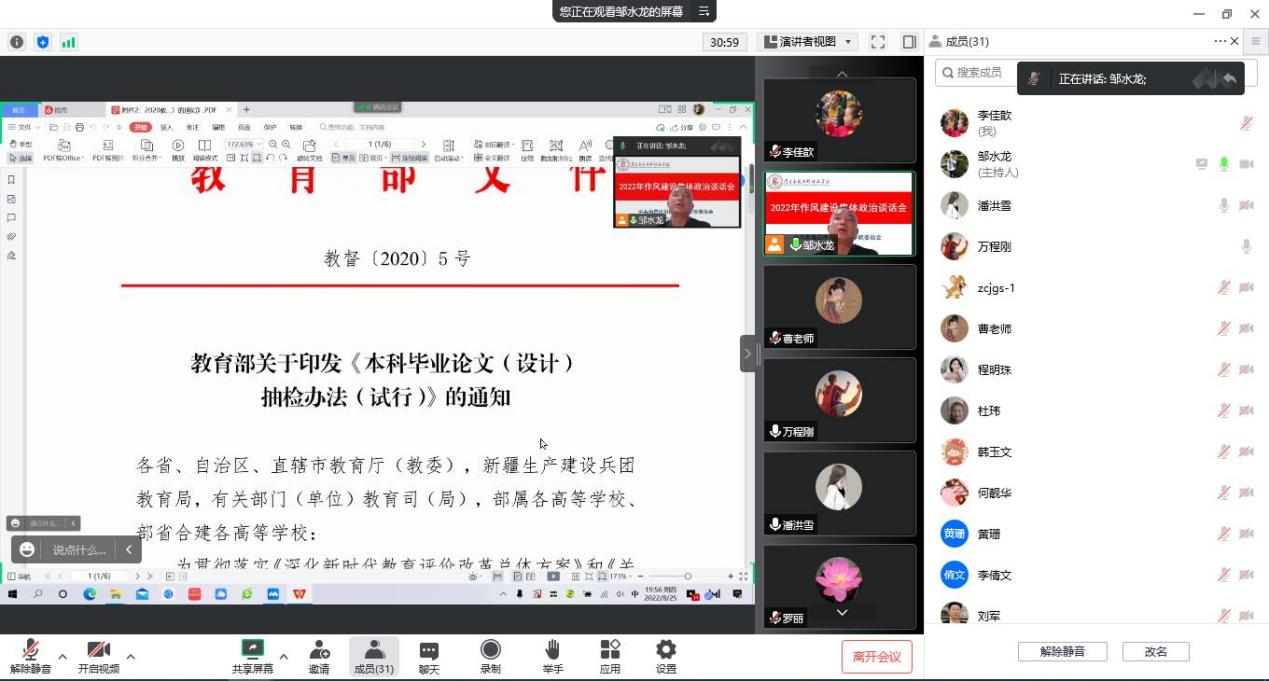Open audio options arrow beside 解除静音

[x=62, y=657]
